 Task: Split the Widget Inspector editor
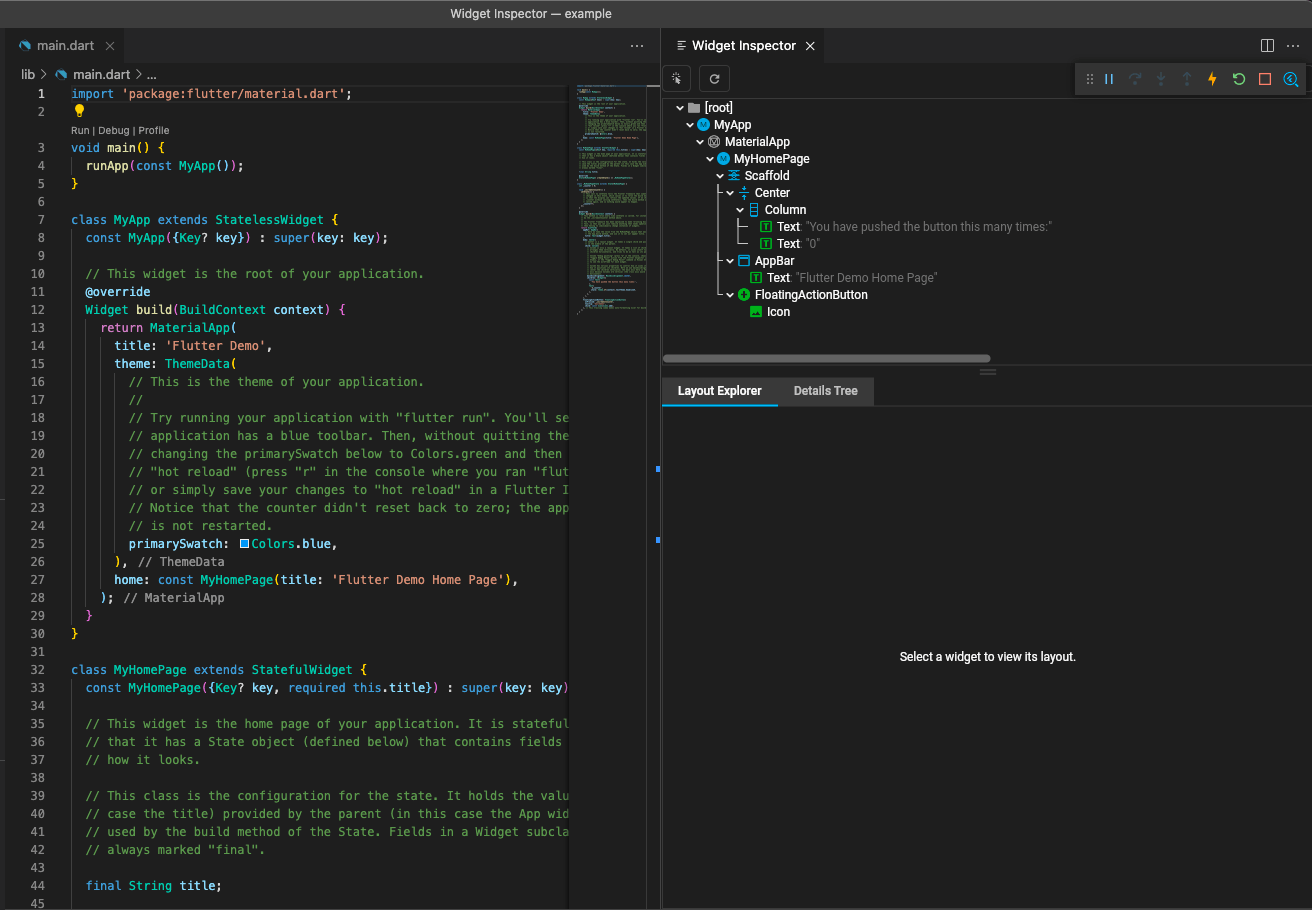(x=1267, y=46)
